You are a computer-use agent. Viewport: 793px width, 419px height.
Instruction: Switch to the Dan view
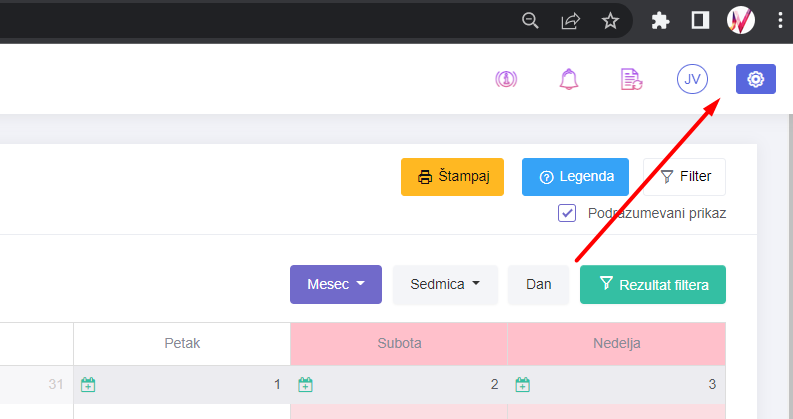pyautogui.click(x=539, y=284)
